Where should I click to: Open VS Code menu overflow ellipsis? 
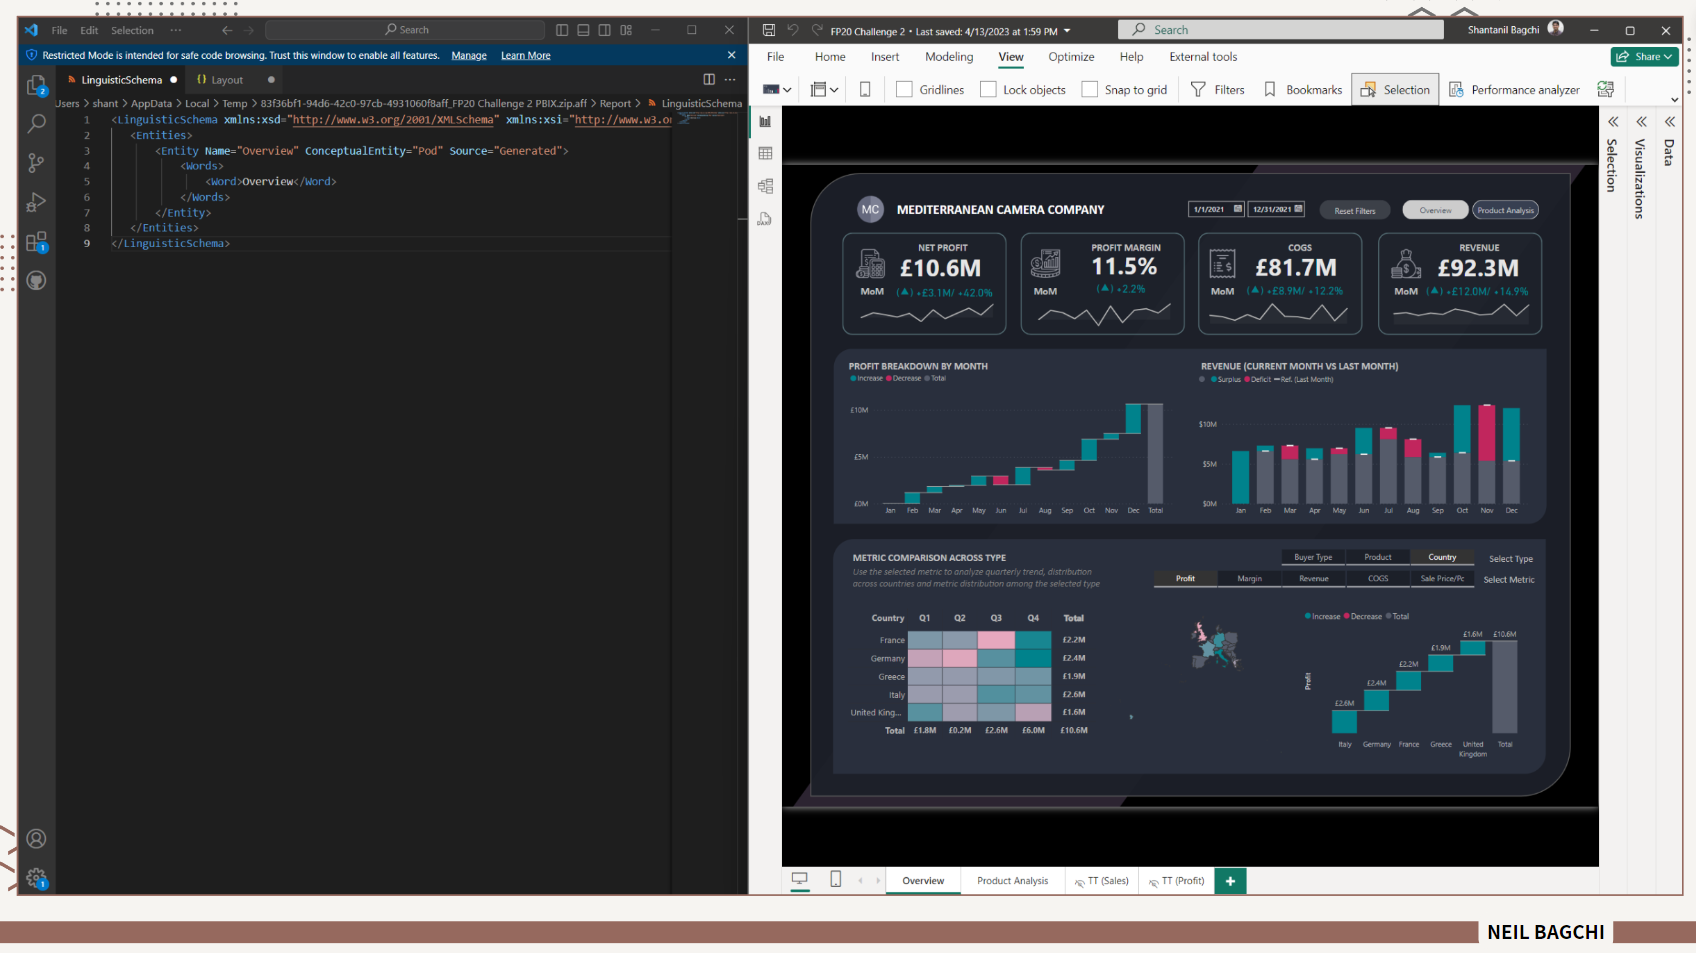[176, 30]
